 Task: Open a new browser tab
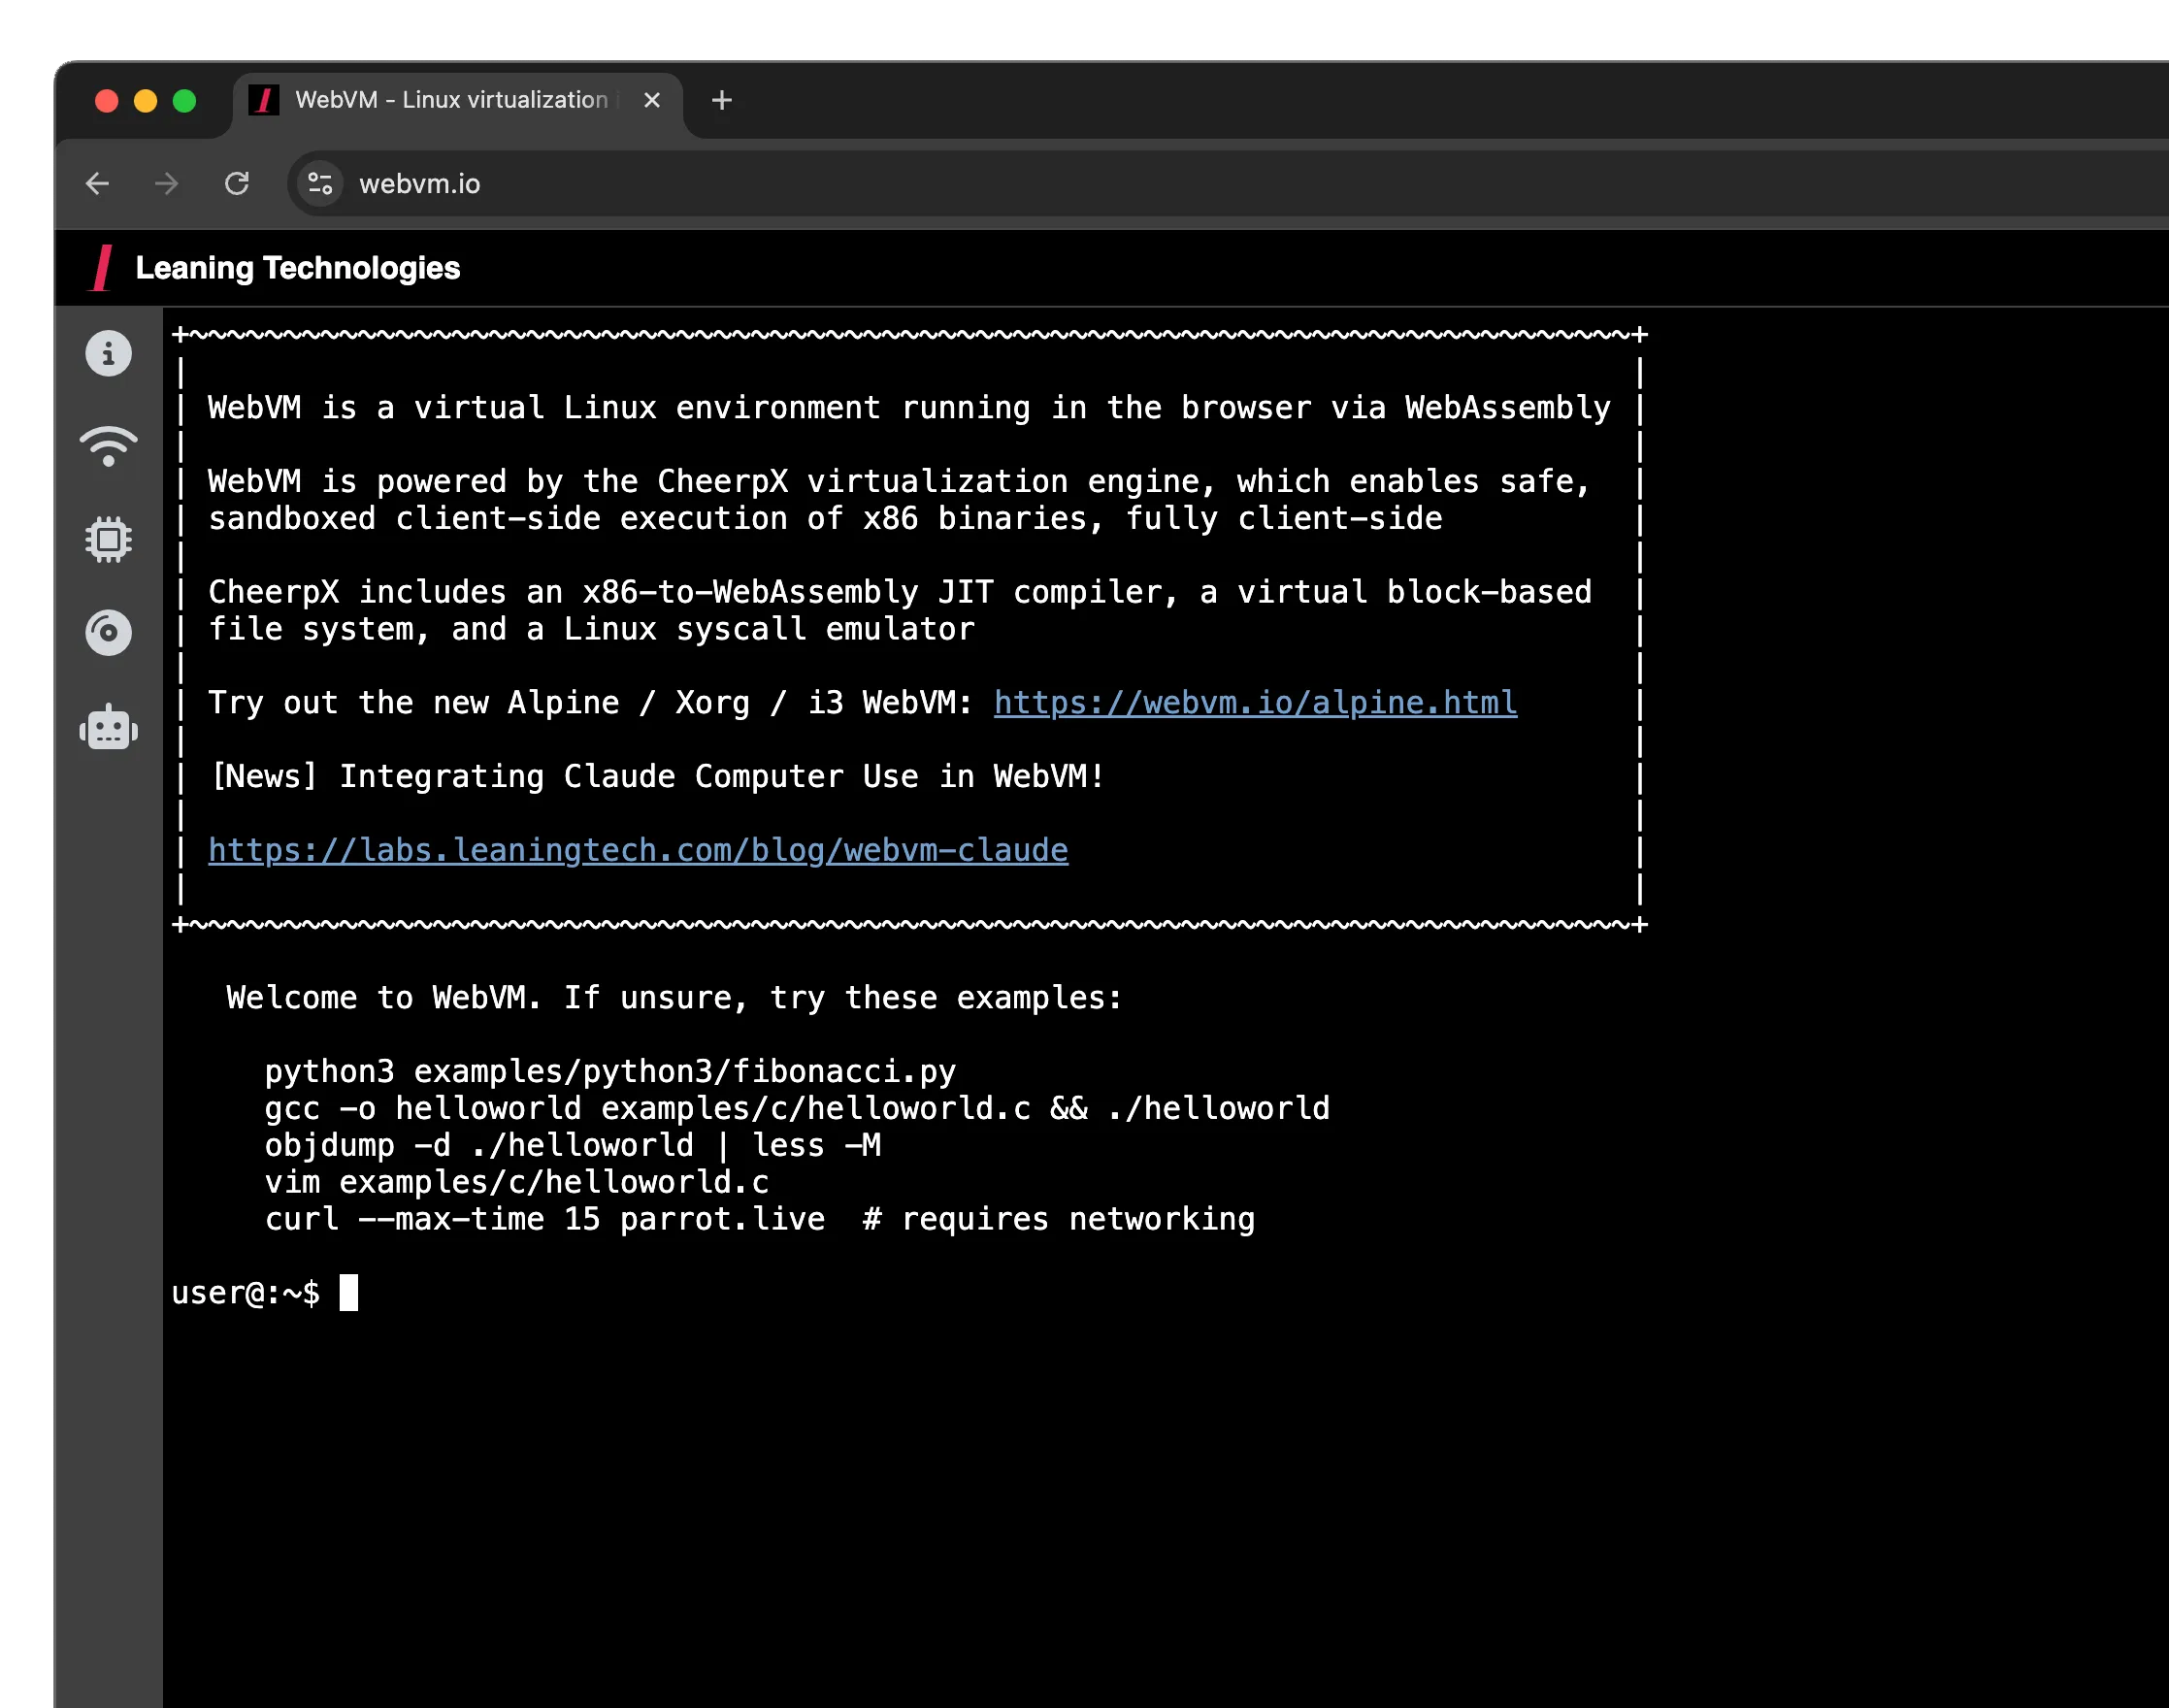pyautogui.click(x=722, y=100)
